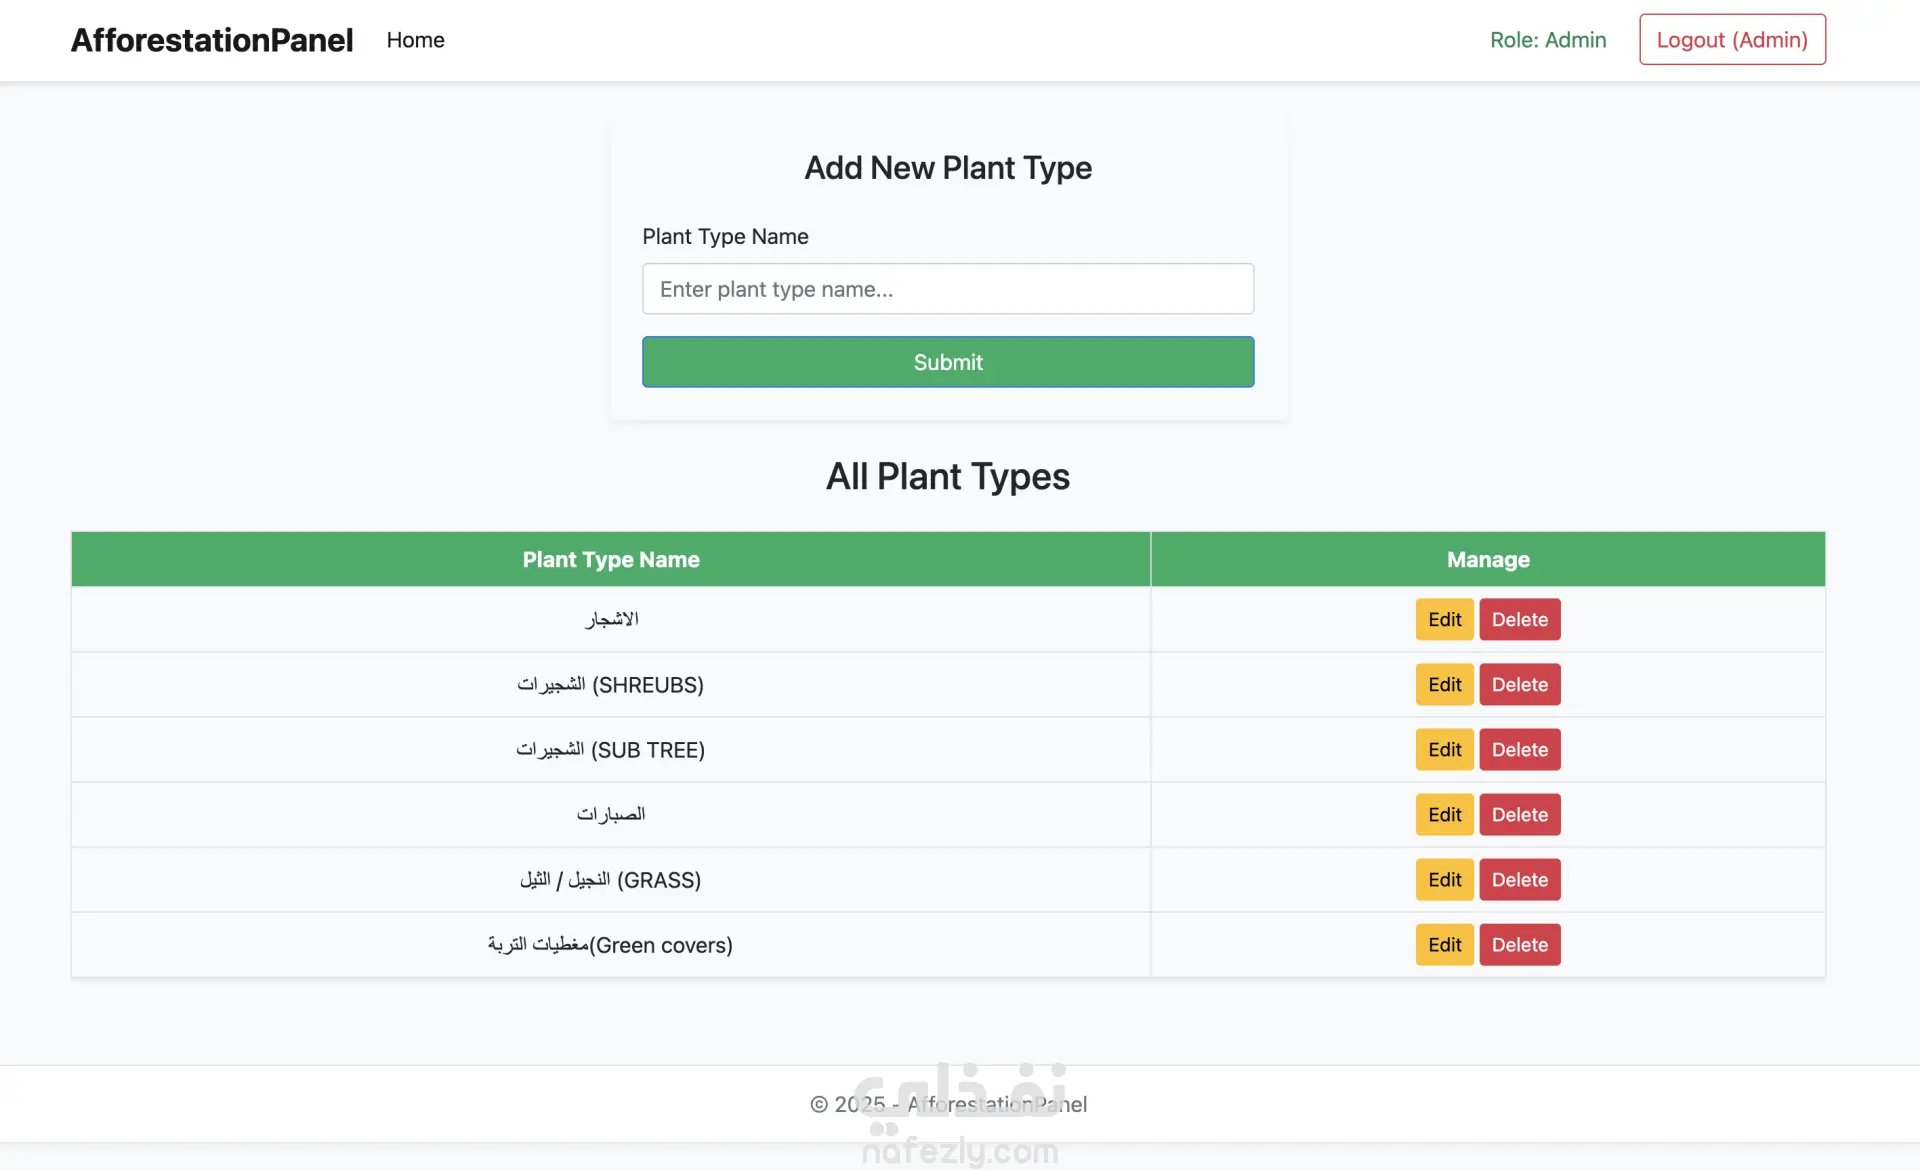This screenshot has width=1920, height=1171.
Task: Delete the Green covers plant type
Action: pos(1519,945)
